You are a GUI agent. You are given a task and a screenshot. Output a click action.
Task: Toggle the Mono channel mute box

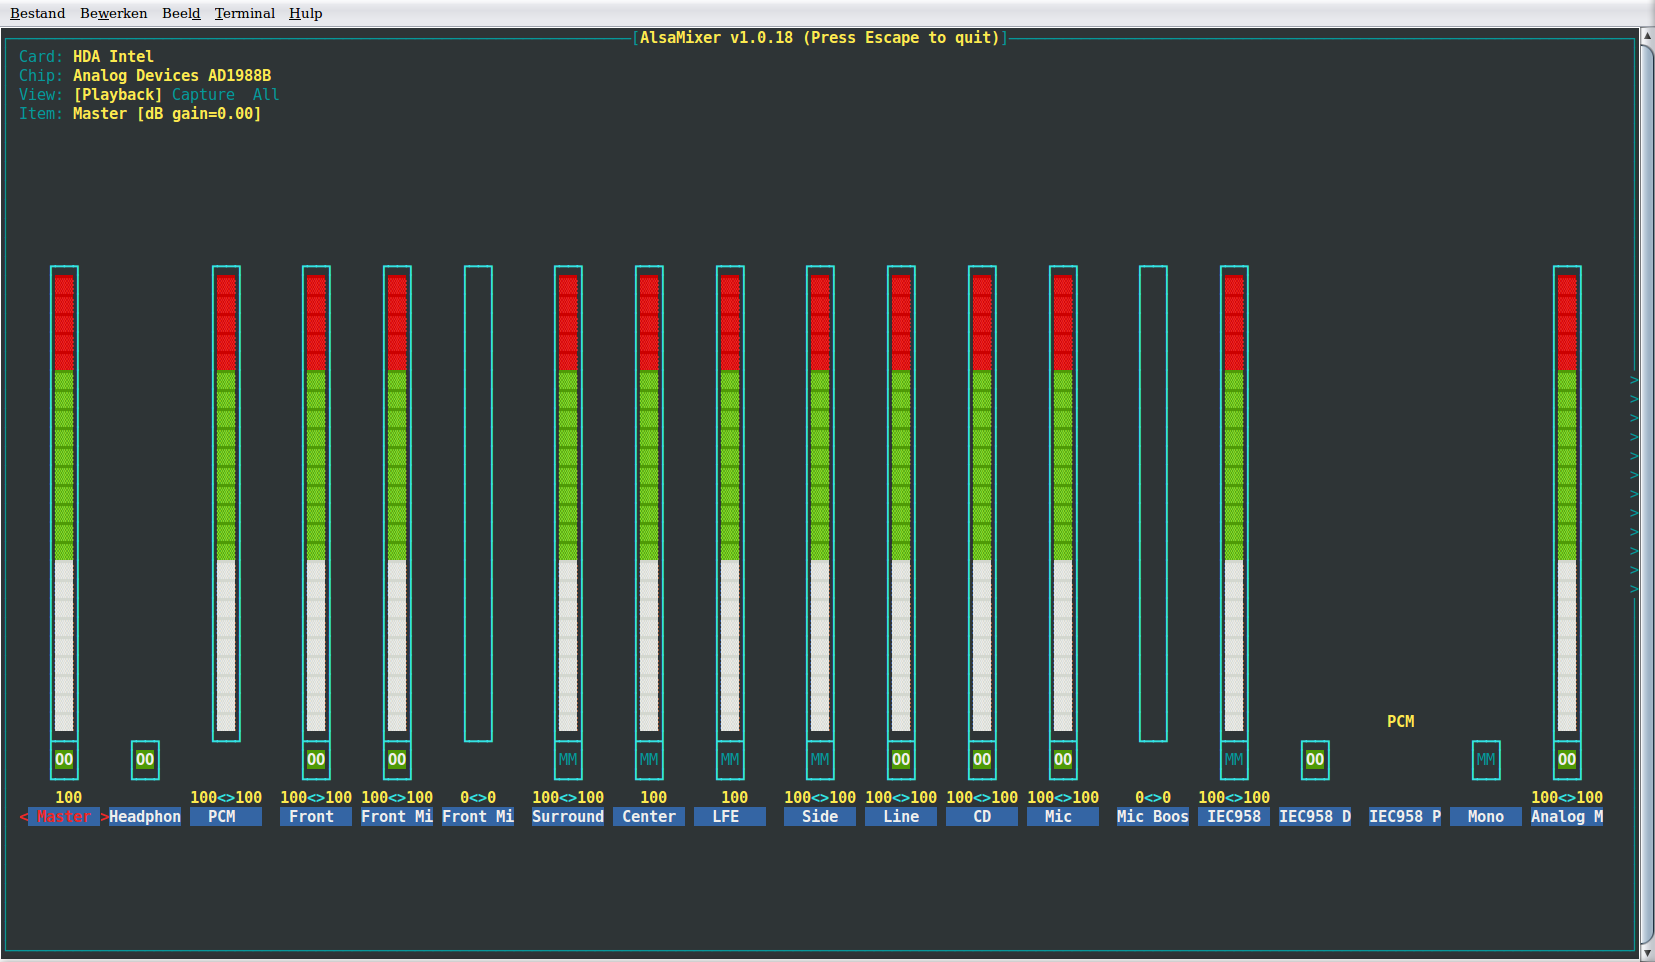coord(1486,760)
